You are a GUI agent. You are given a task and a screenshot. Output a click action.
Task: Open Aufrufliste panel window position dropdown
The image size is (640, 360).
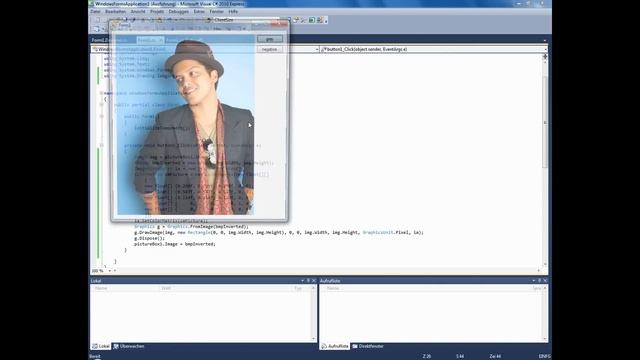[533, 280]
